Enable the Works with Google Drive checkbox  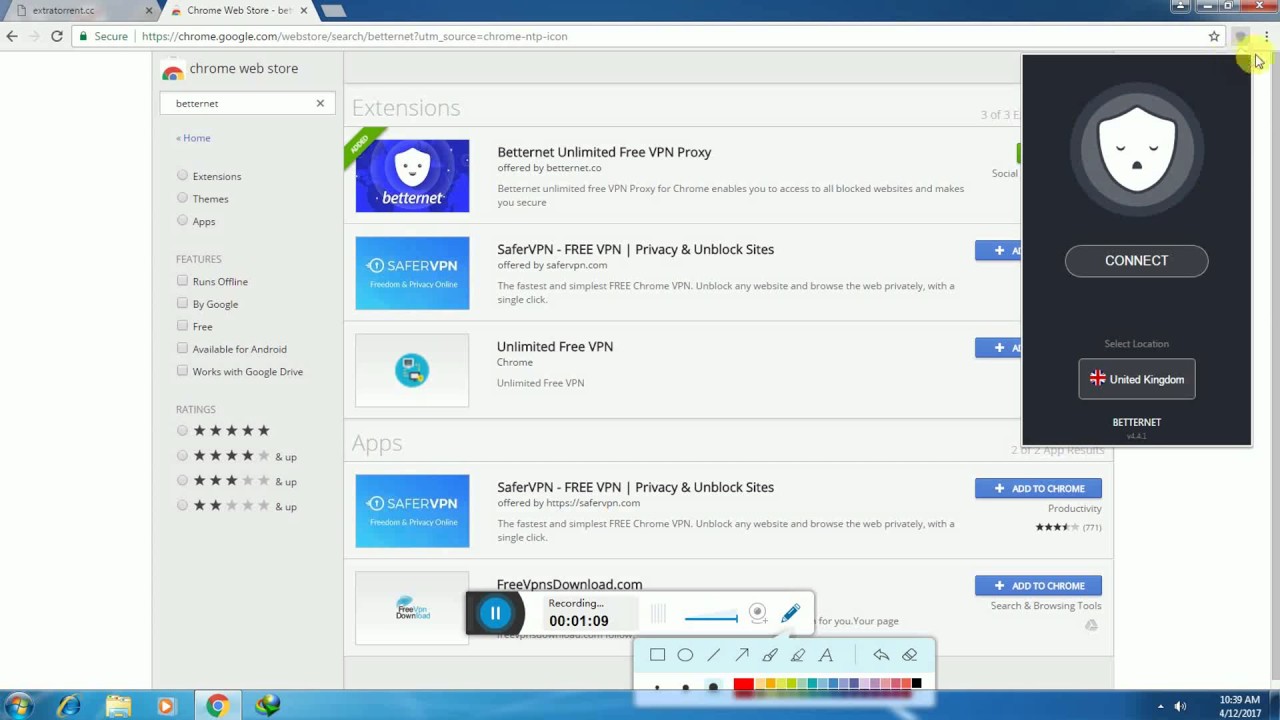coord(182,371)
